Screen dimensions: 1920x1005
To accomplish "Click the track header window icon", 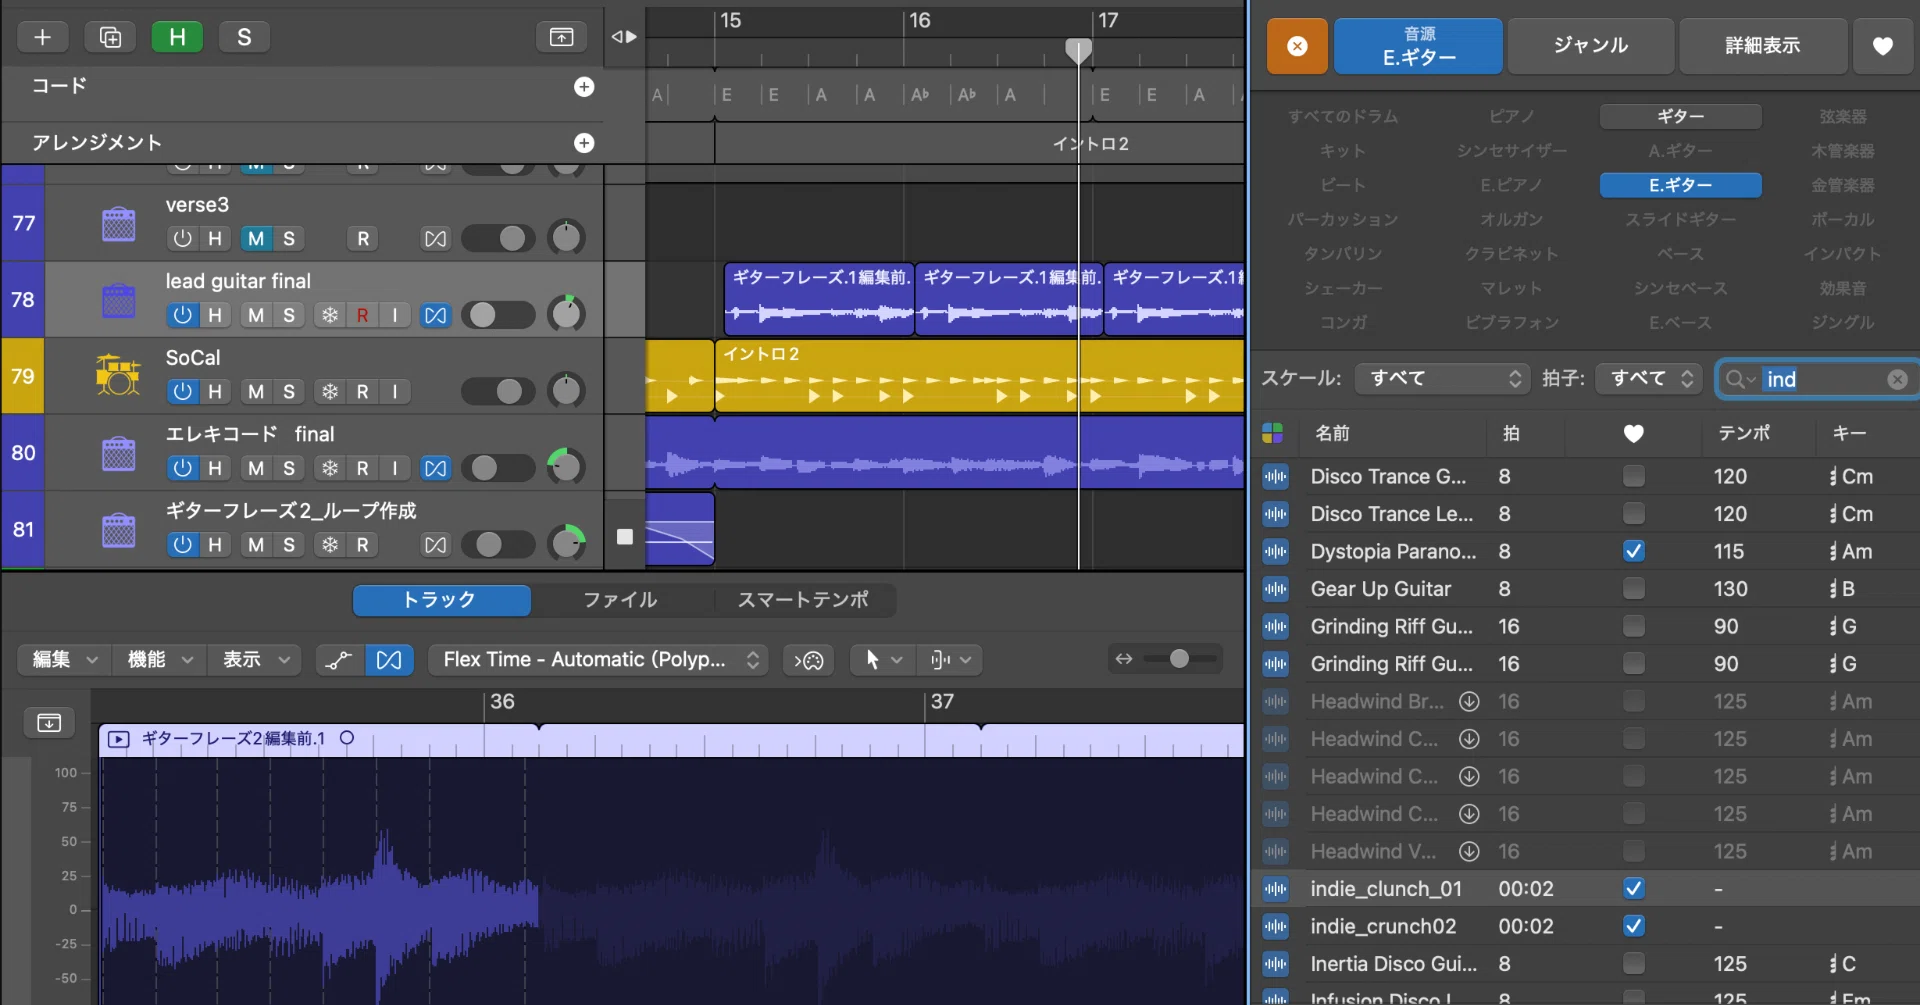I will tap(562, 37).
